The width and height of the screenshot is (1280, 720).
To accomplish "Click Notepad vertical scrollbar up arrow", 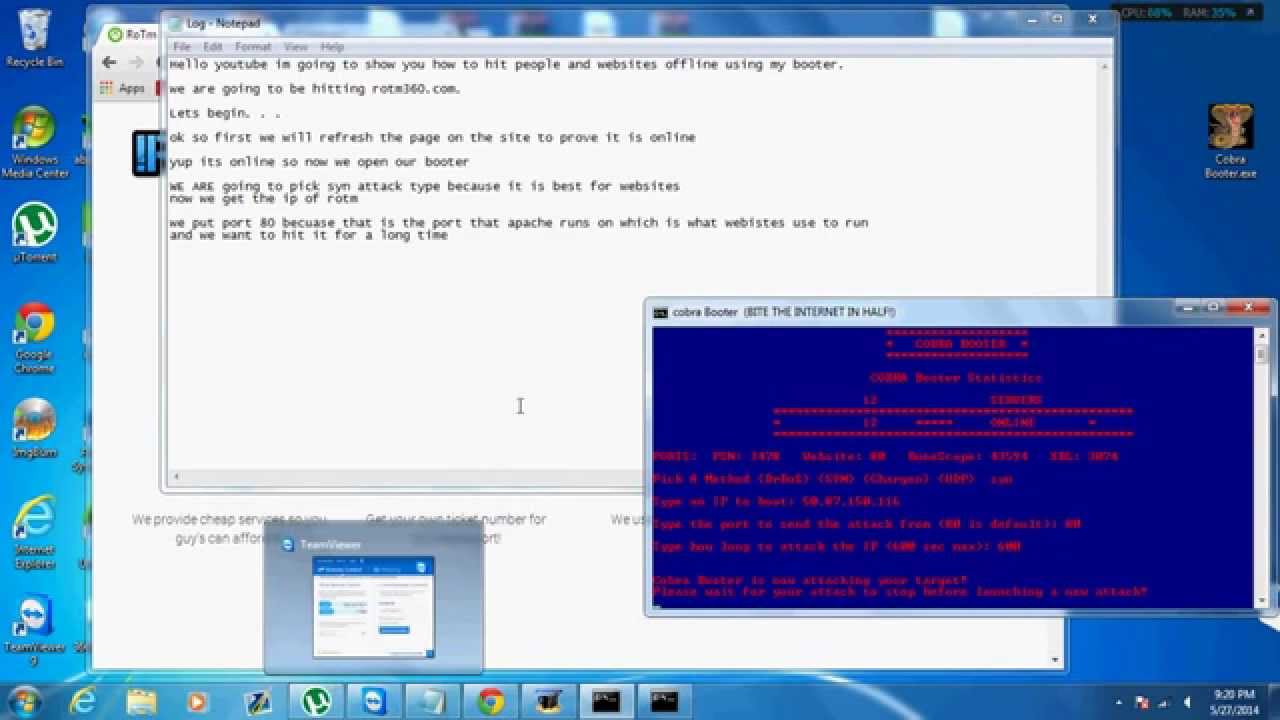I will point(1104,65).
